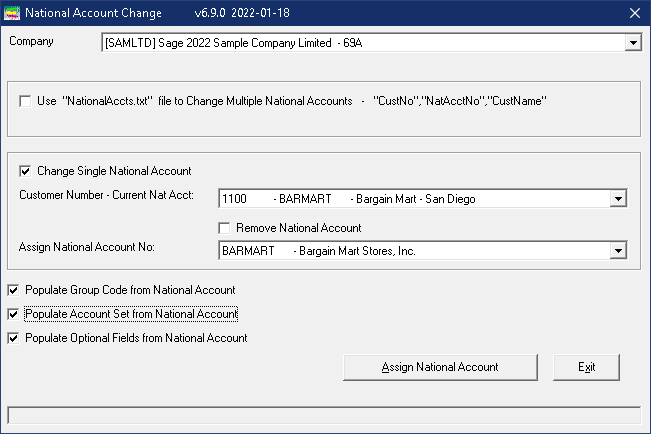The height and width of the screenshot is (434, 651).
Task: Expand the Company dropdown arrow
Action: (633, 43)
